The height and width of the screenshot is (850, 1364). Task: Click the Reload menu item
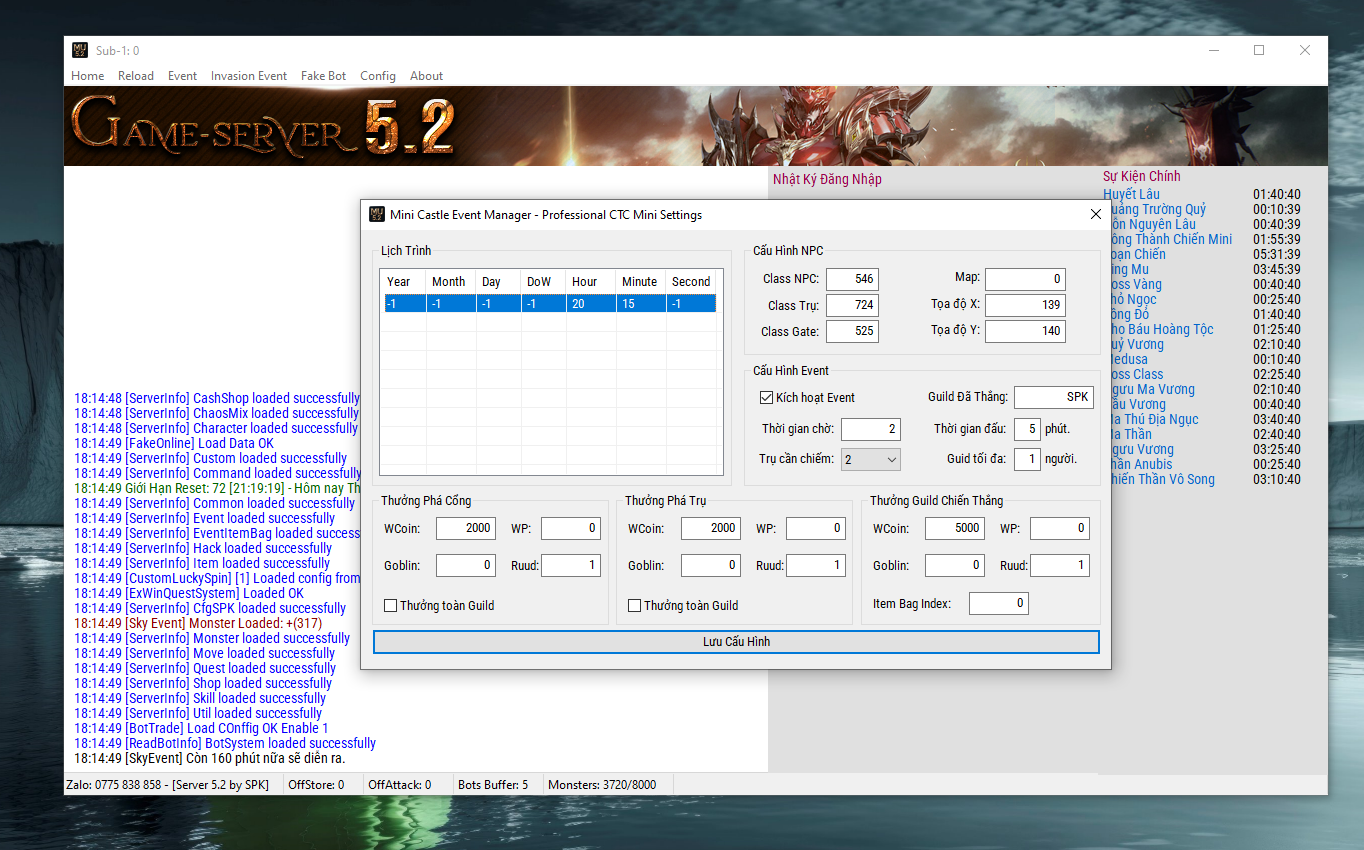[x=136, y=76]
